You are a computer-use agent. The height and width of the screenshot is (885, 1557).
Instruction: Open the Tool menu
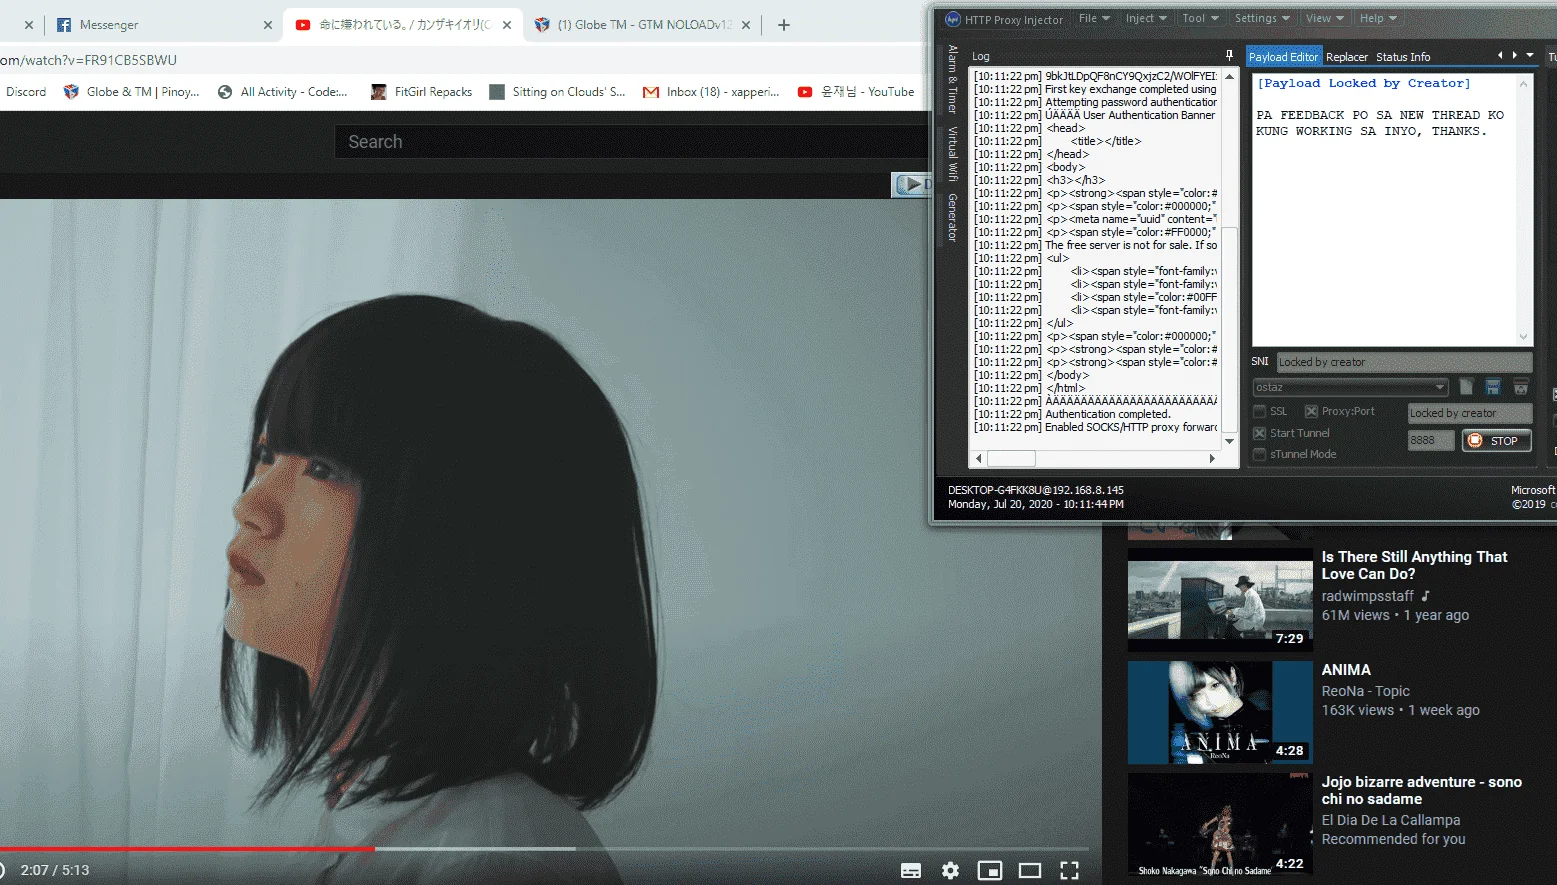pos(1200,18)
